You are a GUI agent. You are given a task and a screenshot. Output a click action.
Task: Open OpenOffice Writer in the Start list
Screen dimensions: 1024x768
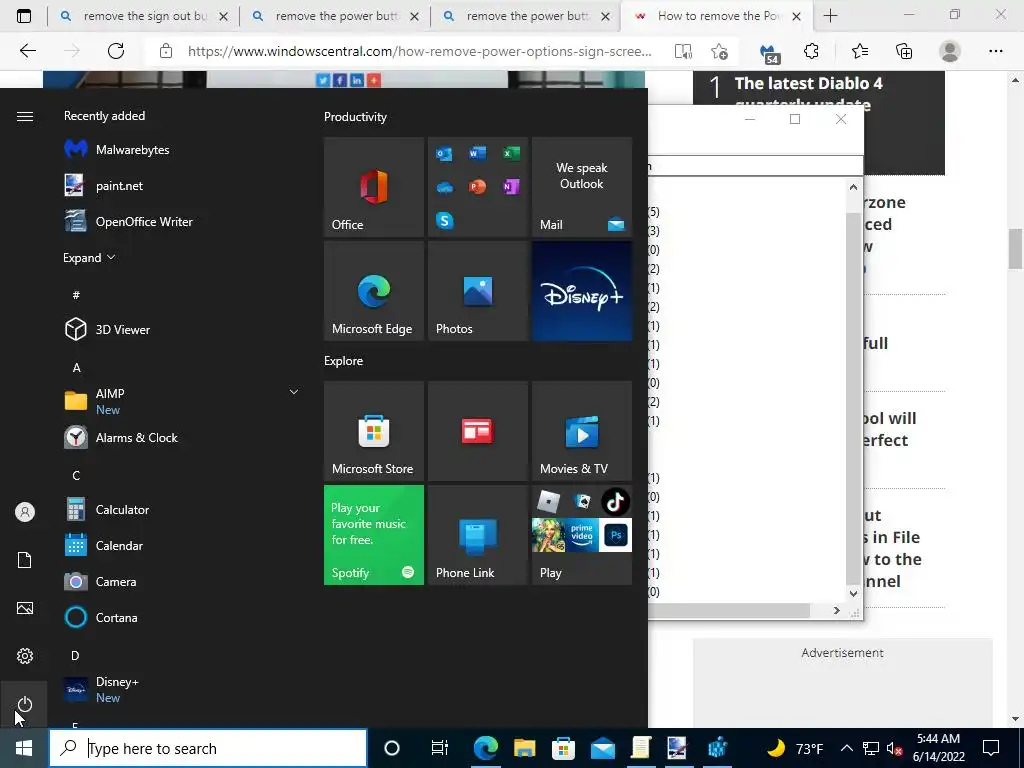pos(129,221)
